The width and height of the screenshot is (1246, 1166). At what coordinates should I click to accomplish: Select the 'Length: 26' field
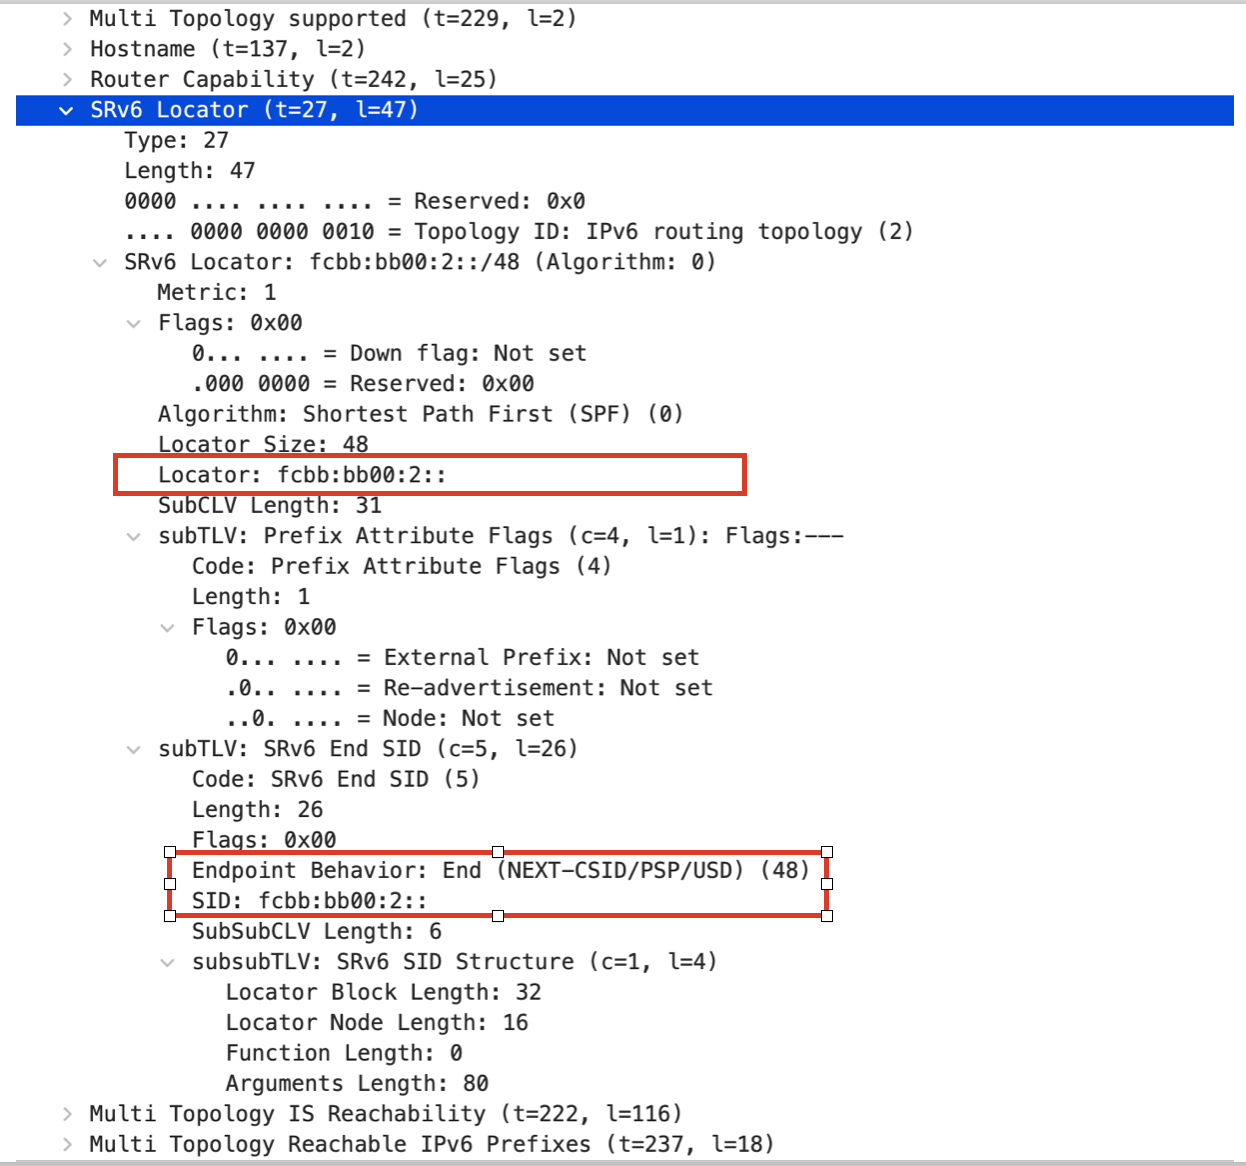coord(258,810)
